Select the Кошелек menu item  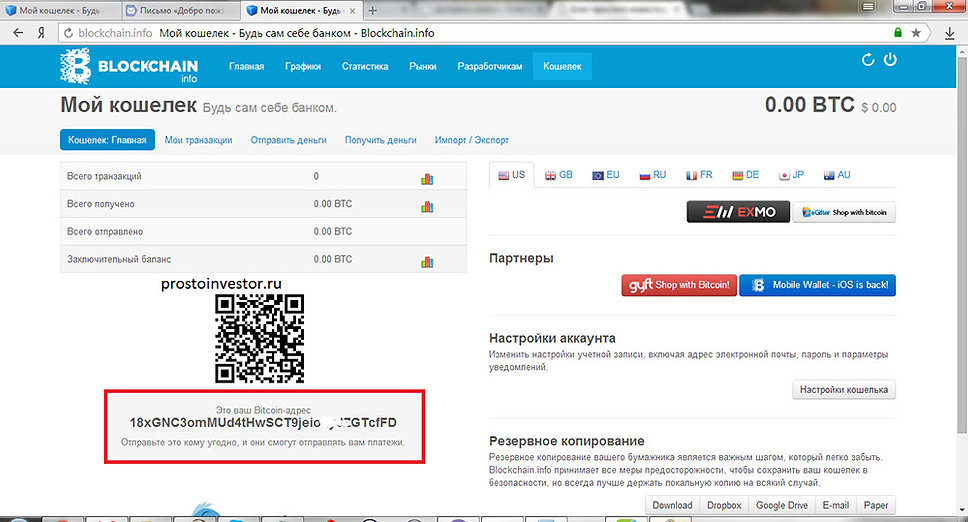coord(562,67)
